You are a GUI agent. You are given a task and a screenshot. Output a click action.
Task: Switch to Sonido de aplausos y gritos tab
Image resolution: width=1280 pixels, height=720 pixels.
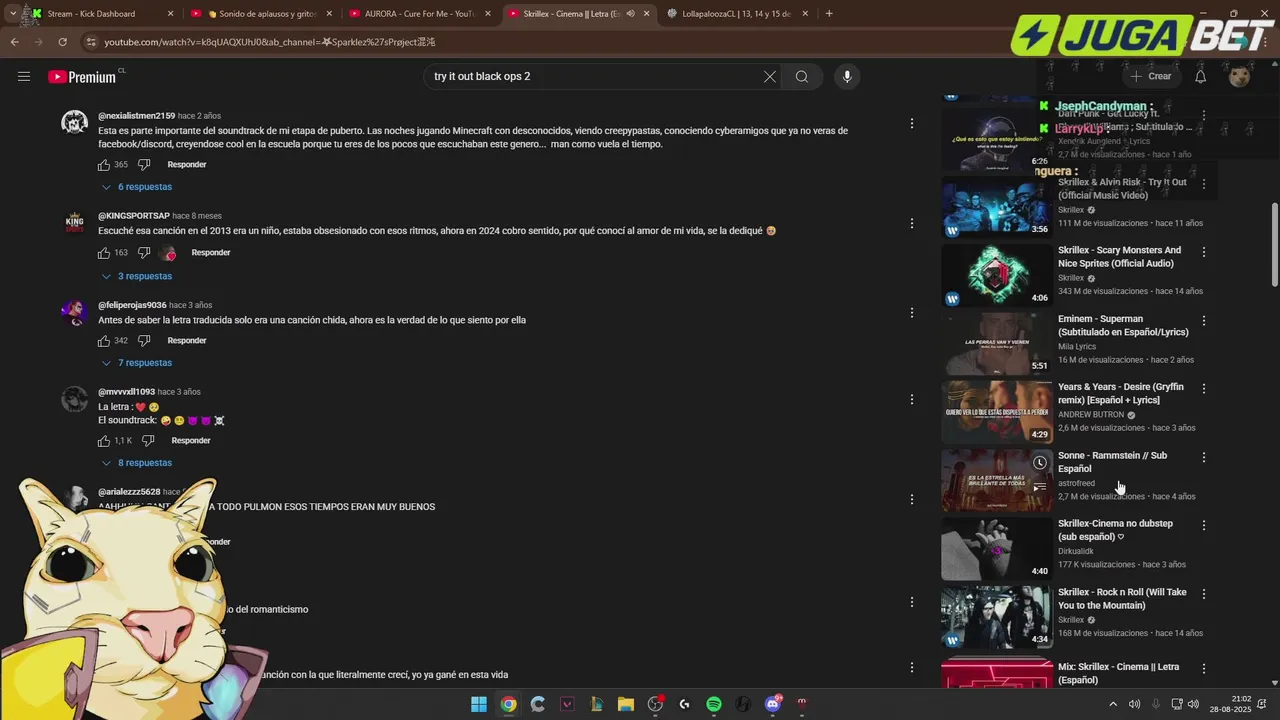pyautogui.click(x=260, y=14)
